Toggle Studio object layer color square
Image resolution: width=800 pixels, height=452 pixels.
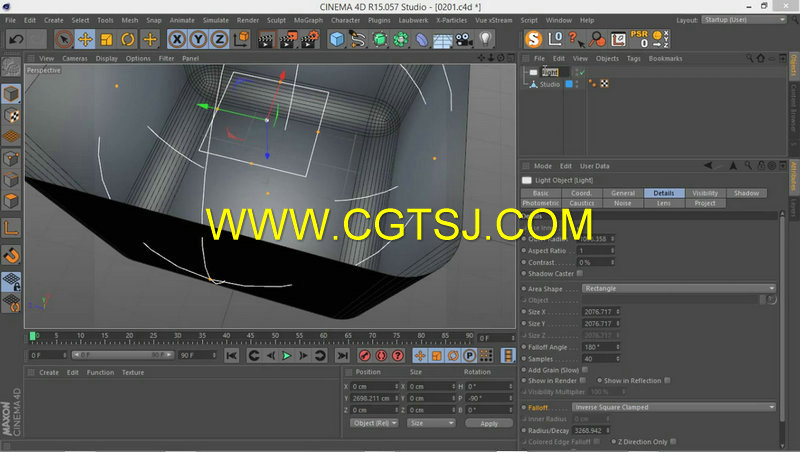click(569, 84)
